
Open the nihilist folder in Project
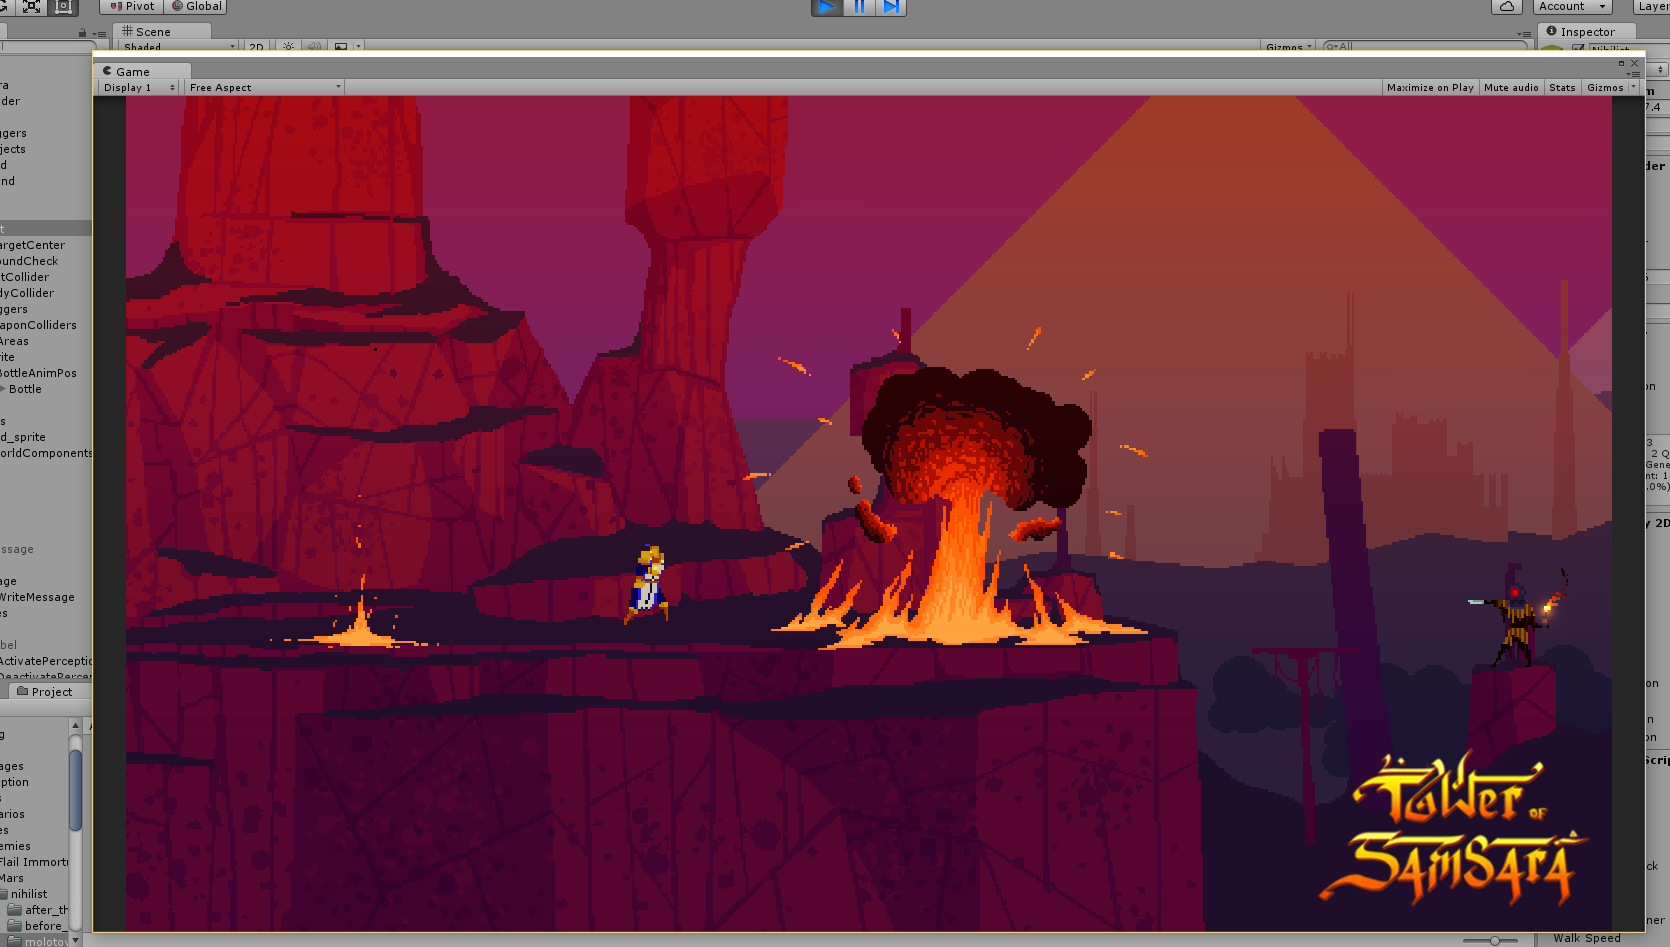click(x=29, y=894)
